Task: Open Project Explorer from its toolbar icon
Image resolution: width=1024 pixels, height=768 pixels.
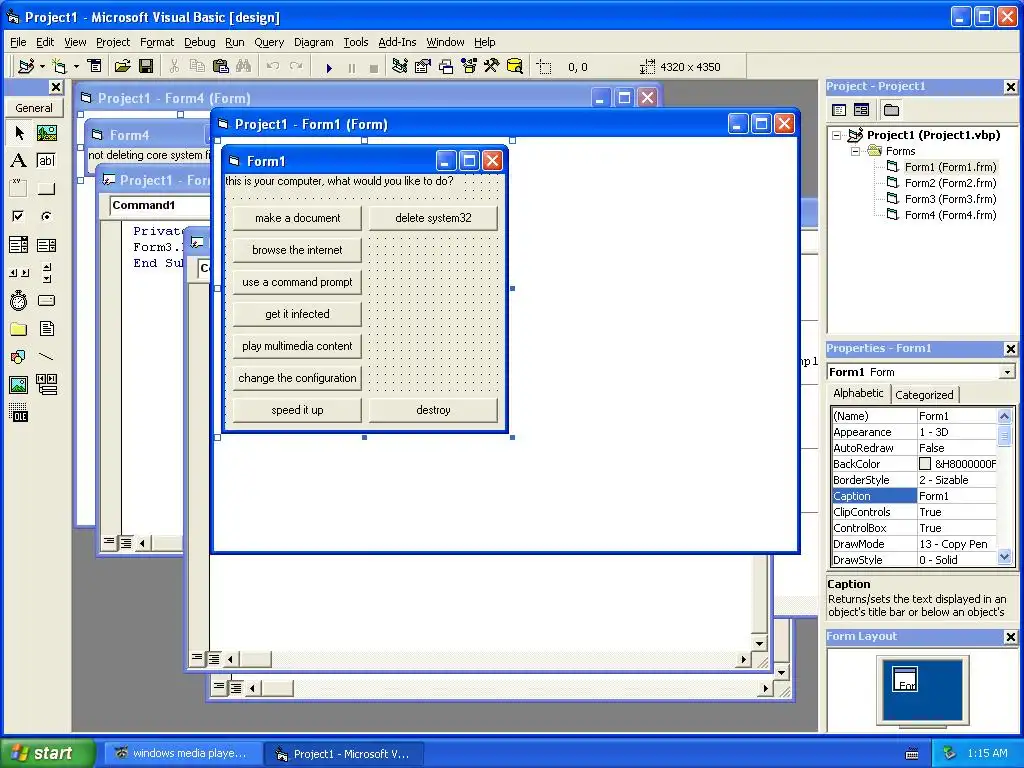Action: coord(400,67)
